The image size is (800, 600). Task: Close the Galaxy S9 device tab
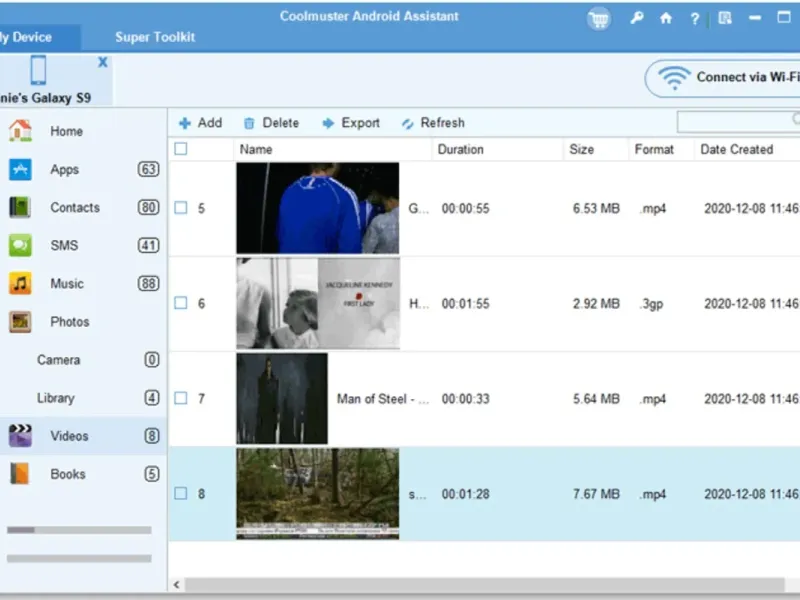(103, 62)
